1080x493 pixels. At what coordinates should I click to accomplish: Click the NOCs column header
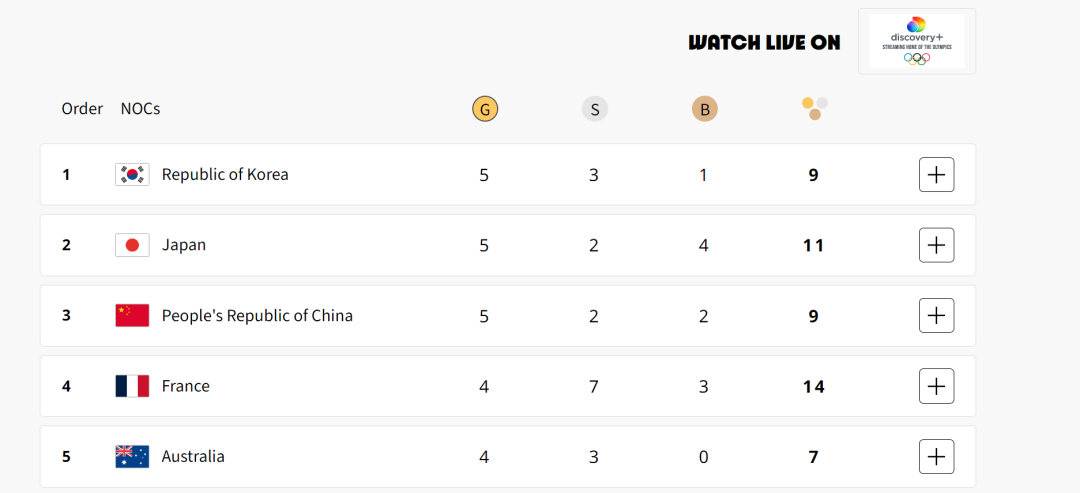[141, 109]
